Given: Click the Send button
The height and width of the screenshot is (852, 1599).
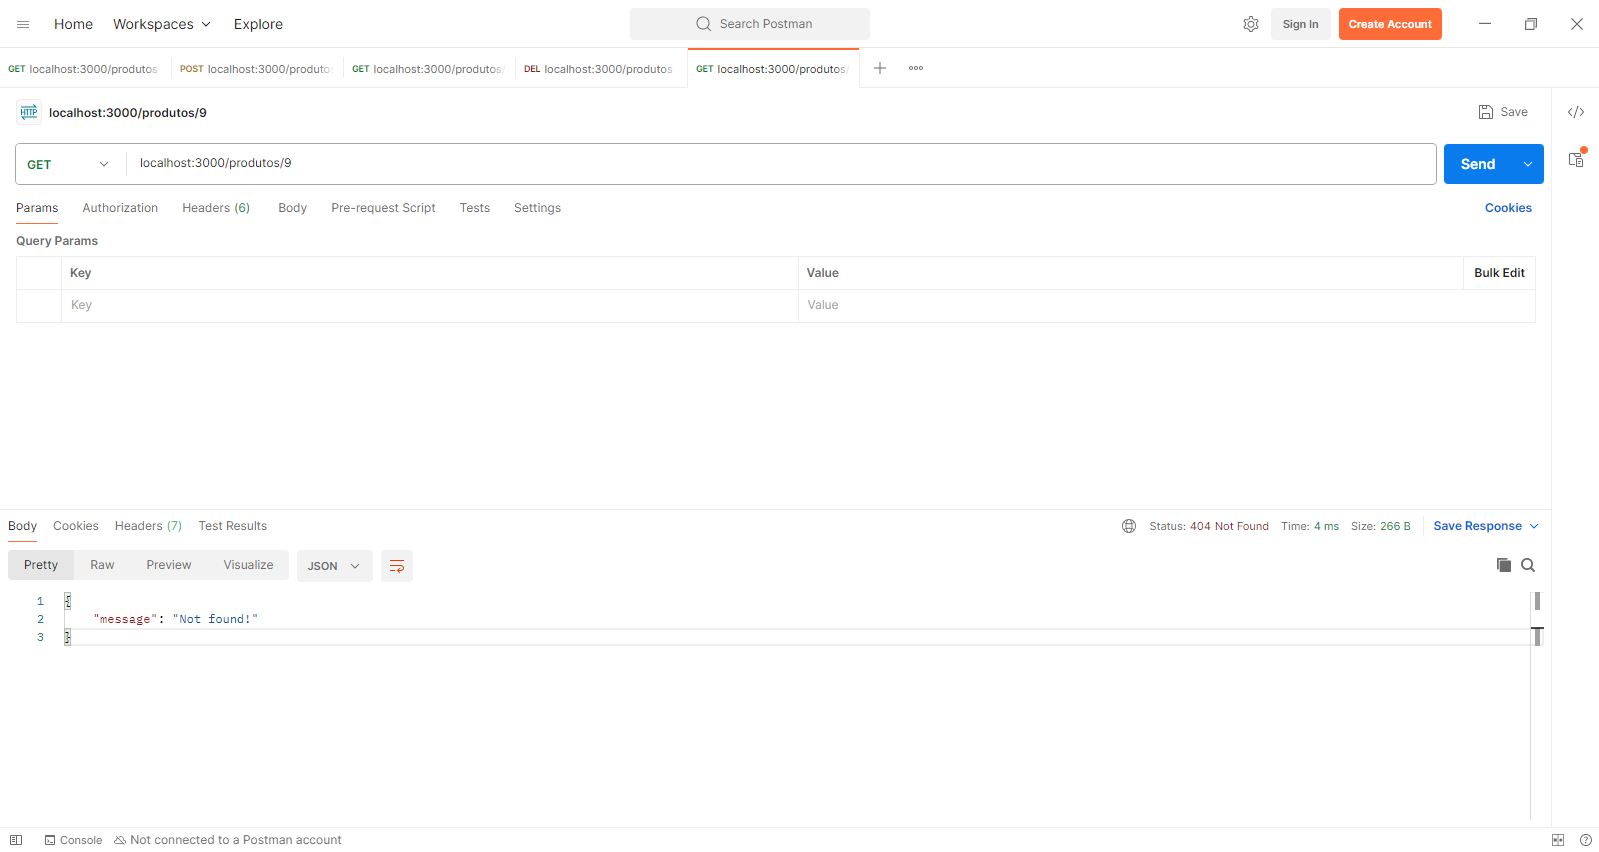Looking at the screenshot, I should tap(1478, 164).
